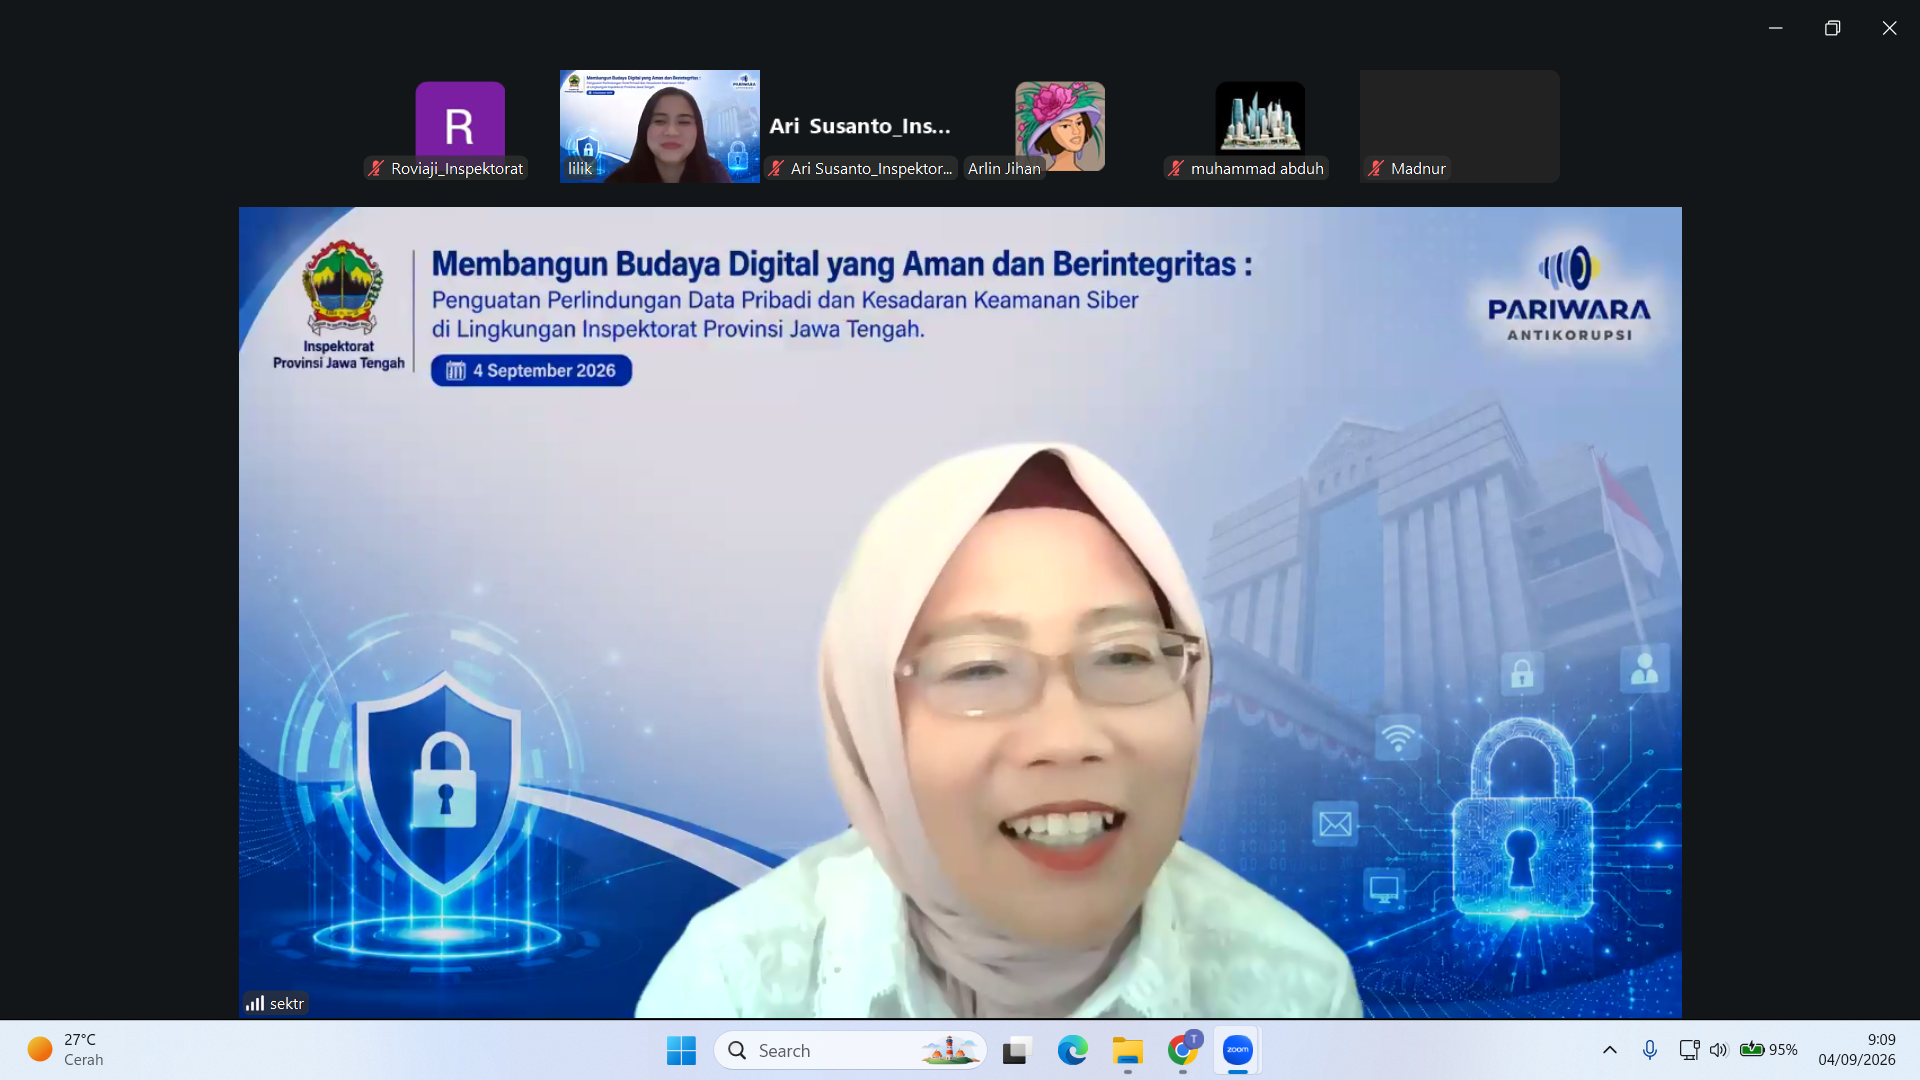Click microphone icon in system tray
This screenshot has width=1920, height=1080.
pyautogui.click(x=1650, y=1050)
